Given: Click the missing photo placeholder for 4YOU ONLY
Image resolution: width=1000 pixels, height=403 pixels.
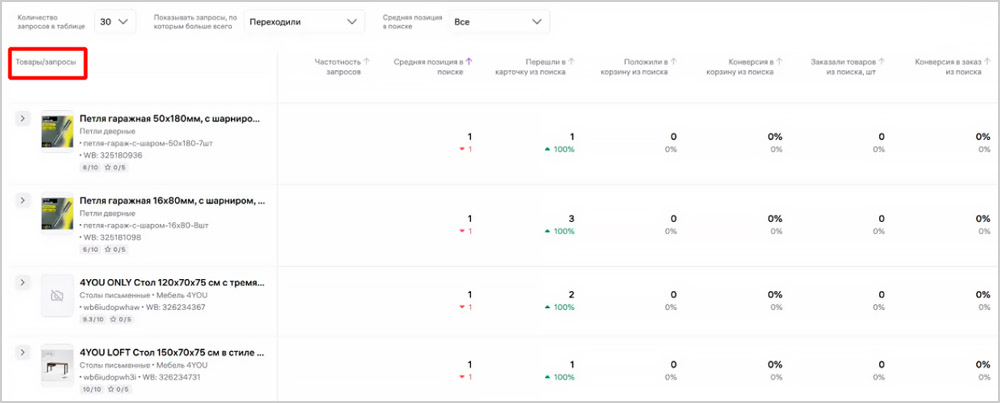Looking at the screenshot, I should pos(57,297).
